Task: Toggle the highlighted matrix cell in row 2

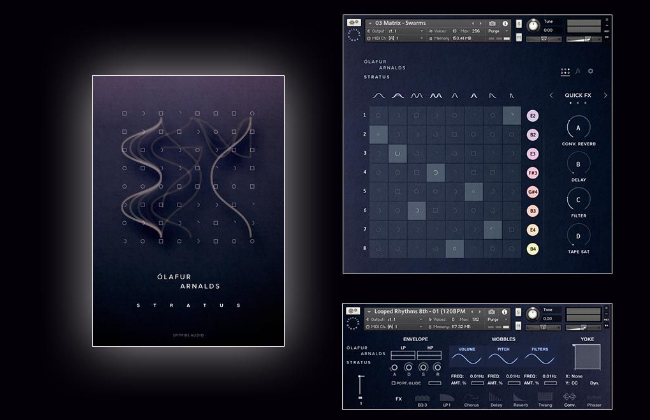Action: [x=378, y=134]
